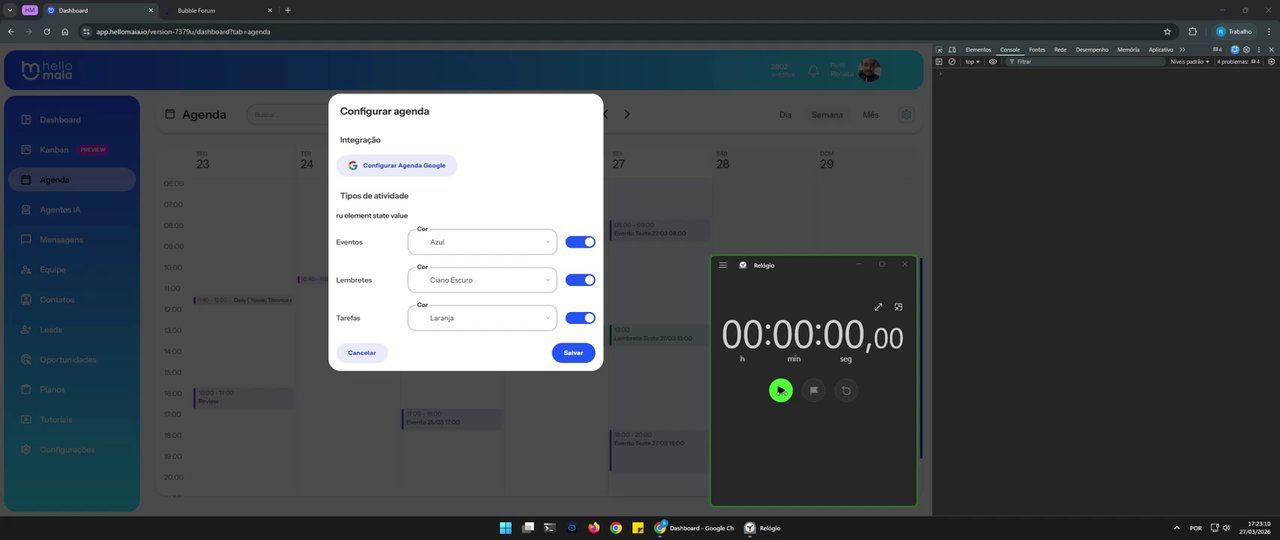Open Oportunidades in the sidebar
This screenshot has width=1280, height=540.
point(72,360)
